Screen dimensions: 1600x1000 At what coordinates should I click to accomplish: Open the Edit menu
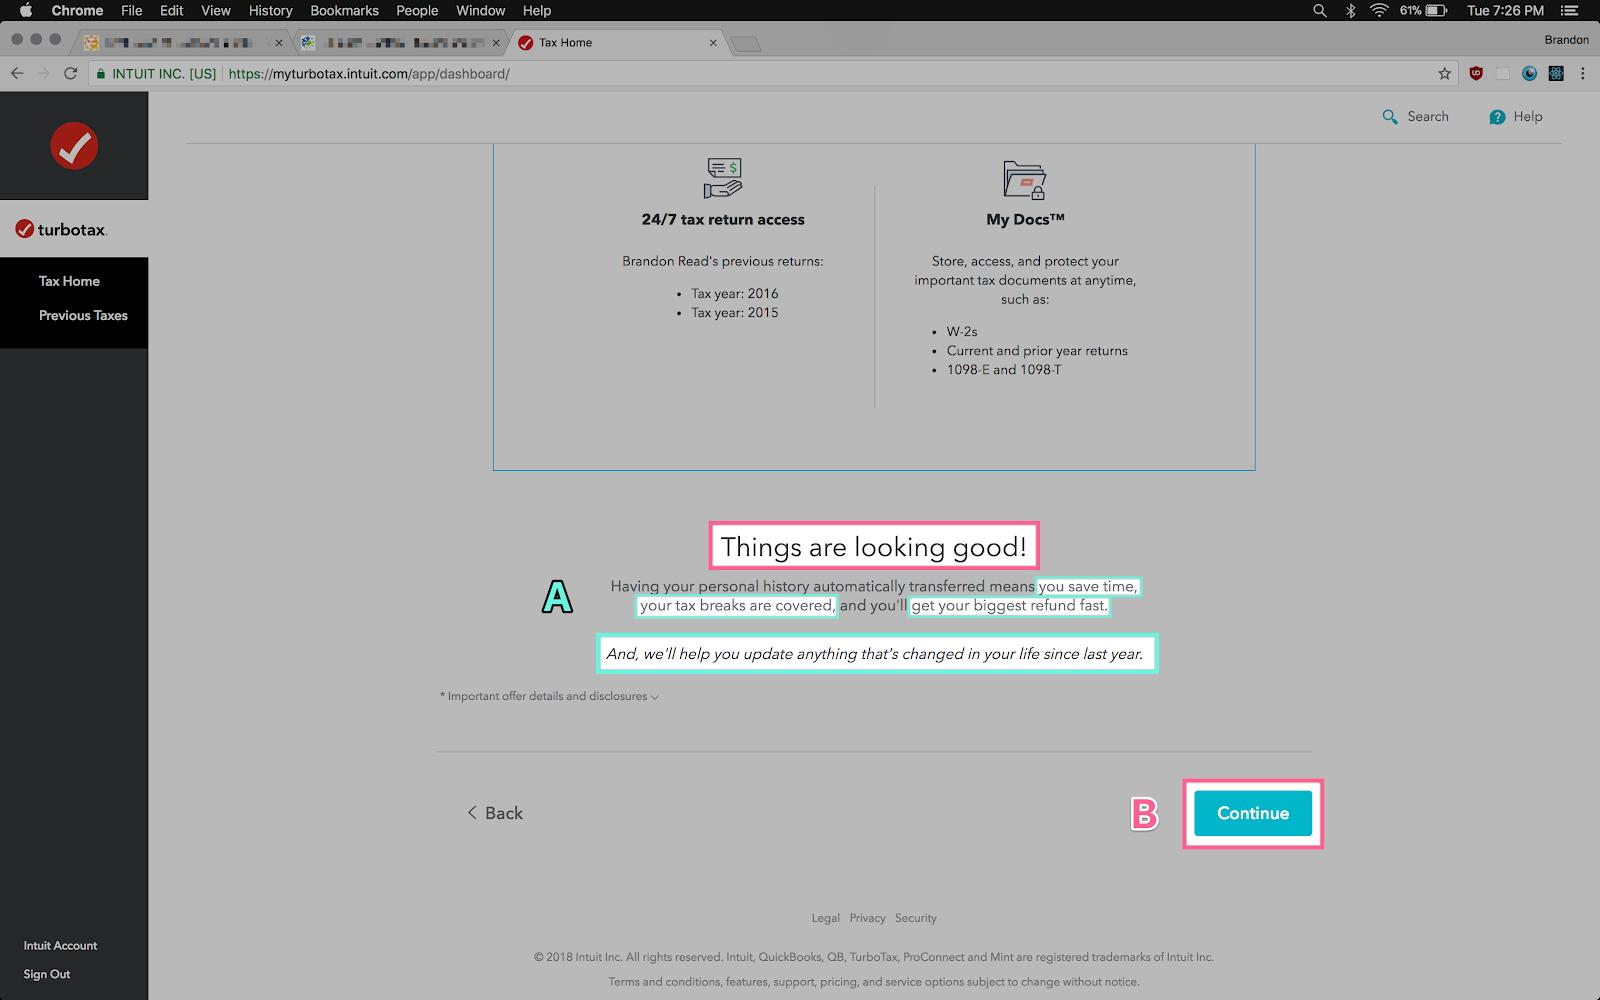coord(172,10)
